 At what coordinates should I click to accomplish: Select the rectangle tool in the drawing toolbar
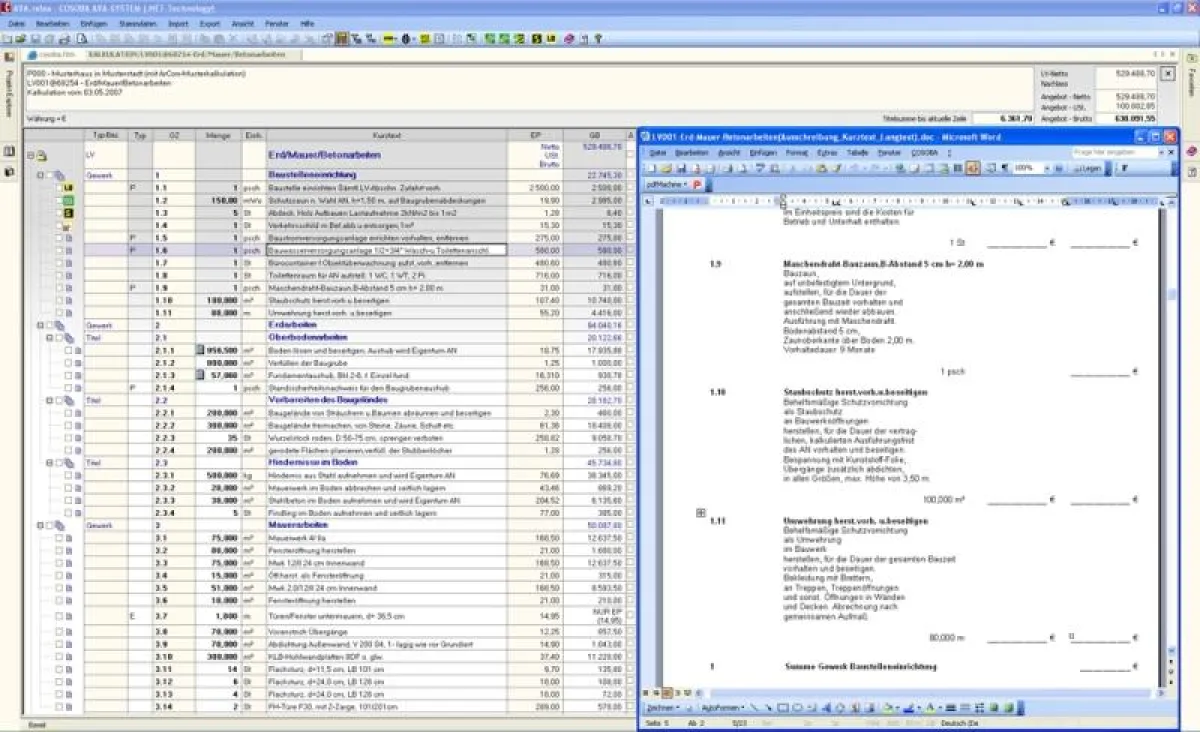(783, 708)
